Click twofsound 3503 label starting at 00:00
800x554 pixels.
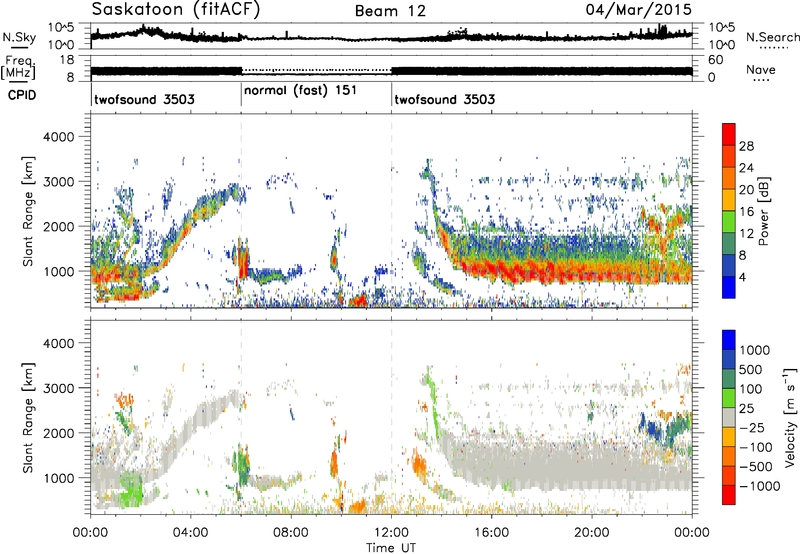pyautogui.click(x=144, y=99)
